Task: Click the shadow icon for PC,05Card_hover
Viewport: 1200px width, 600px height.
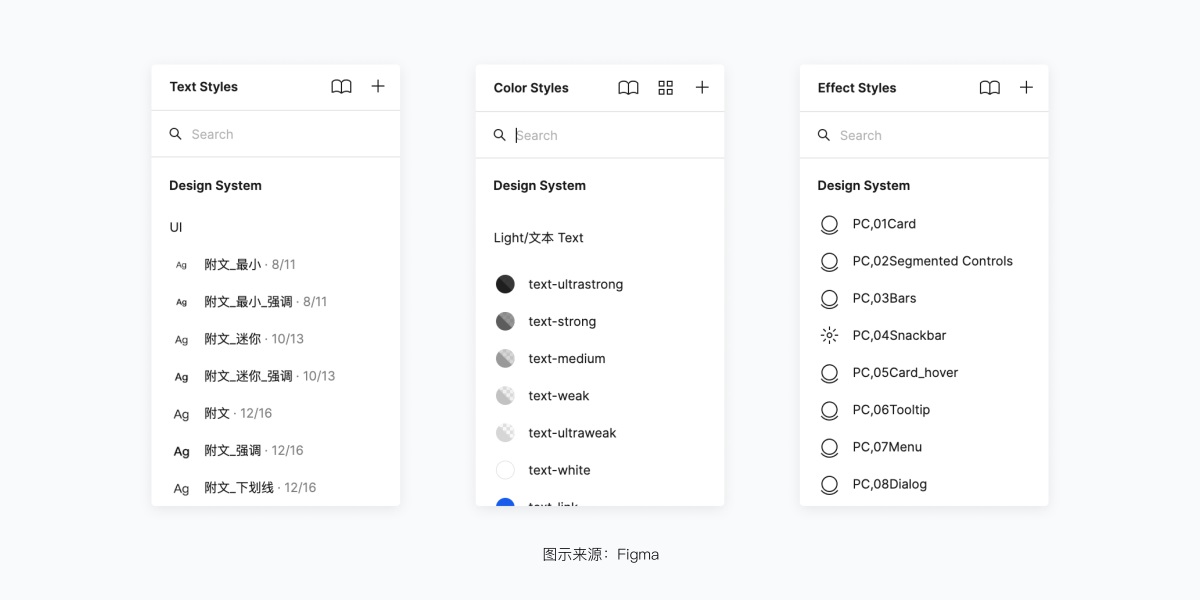Action: pos(829,373)
